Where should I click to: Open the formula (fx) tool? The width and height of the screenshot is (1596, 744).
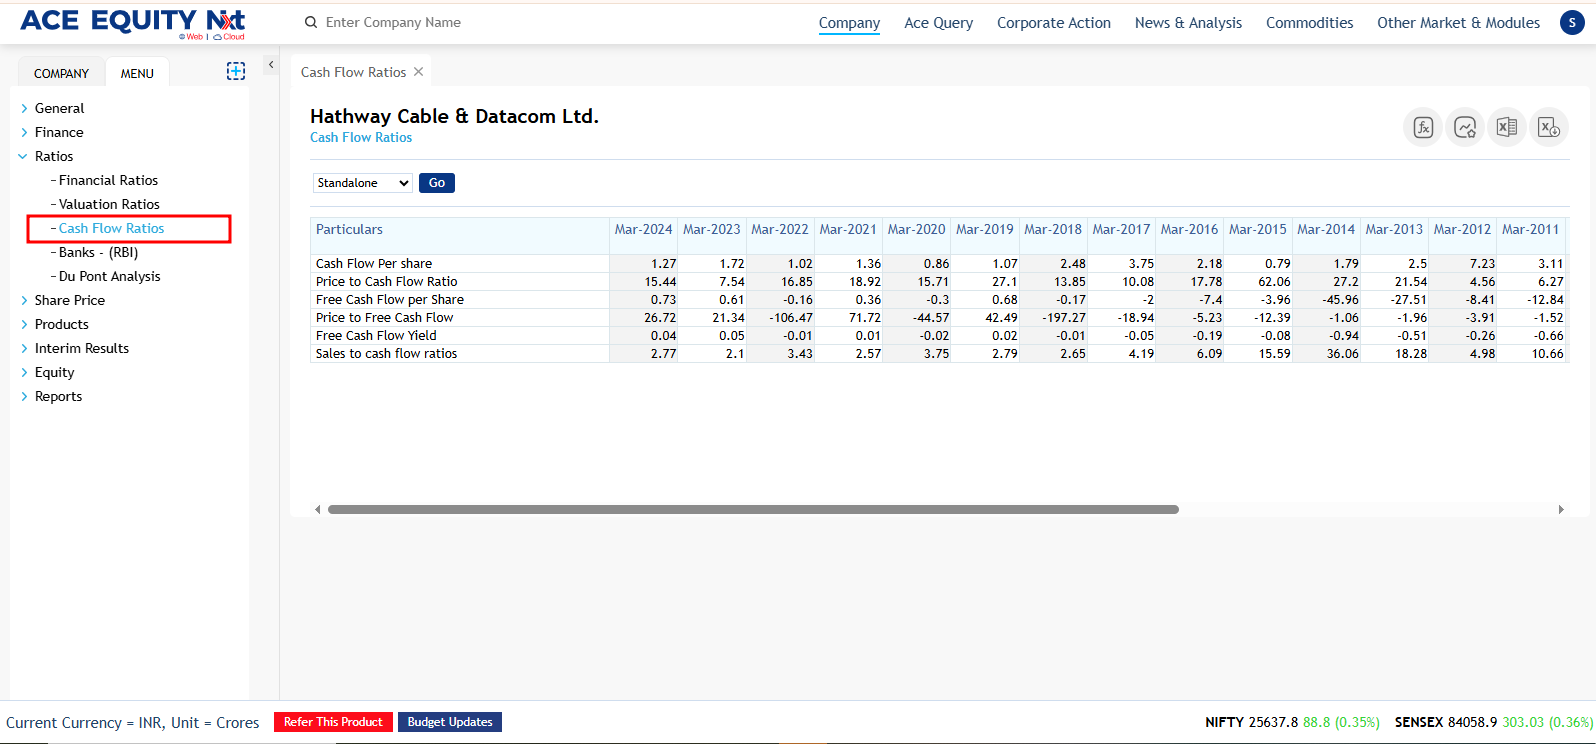coord(1423,127)
